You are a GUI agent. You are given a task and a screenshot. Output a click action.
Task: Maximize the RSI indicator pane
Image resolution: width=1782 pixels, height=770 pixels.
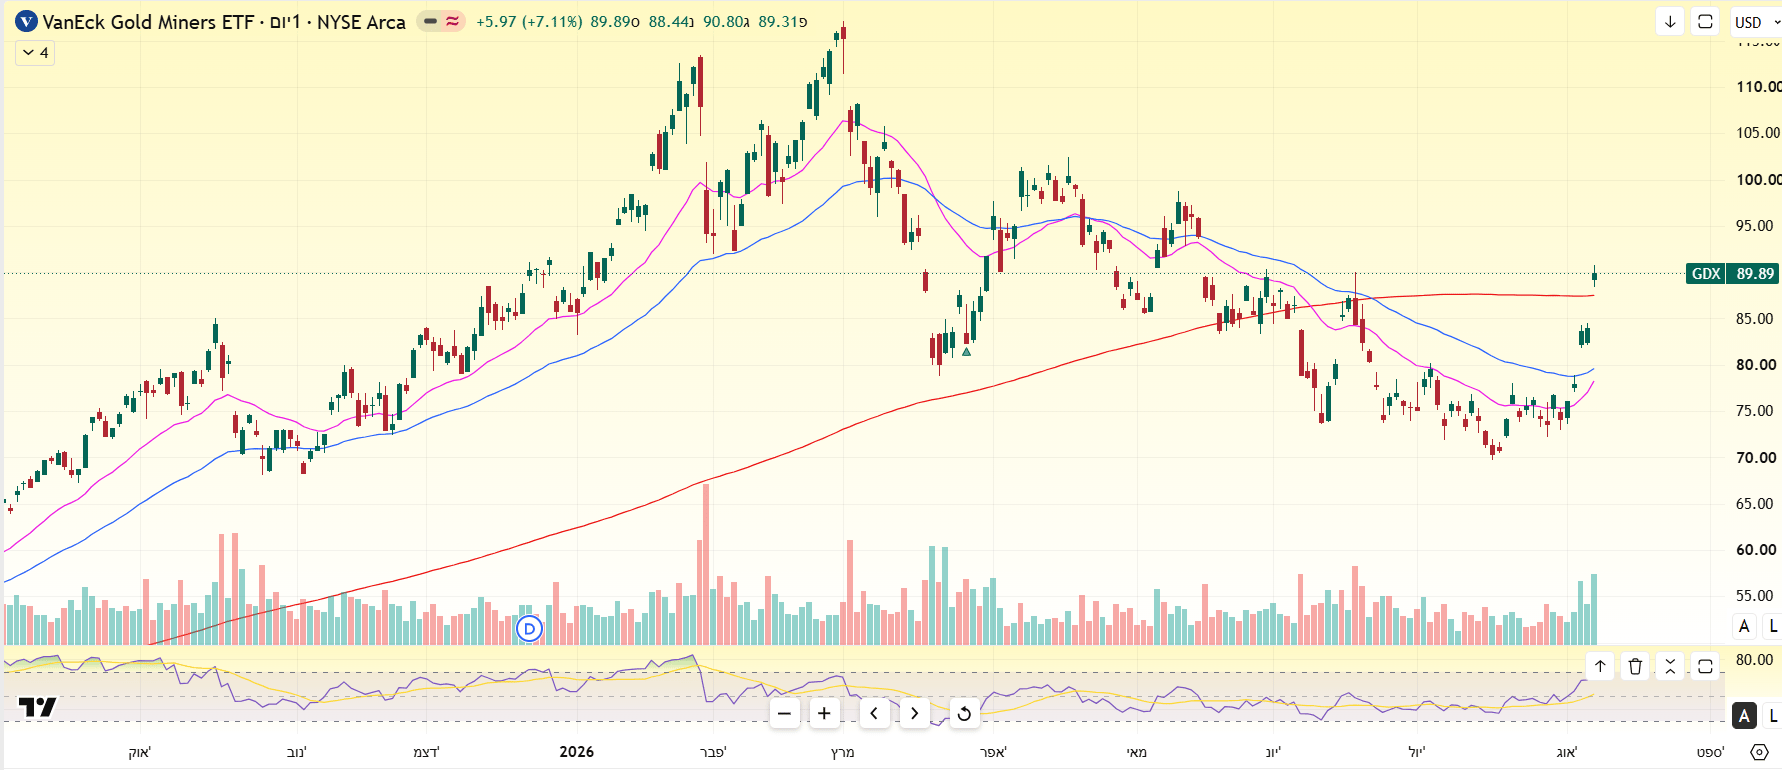click(x=1706, y=666)
